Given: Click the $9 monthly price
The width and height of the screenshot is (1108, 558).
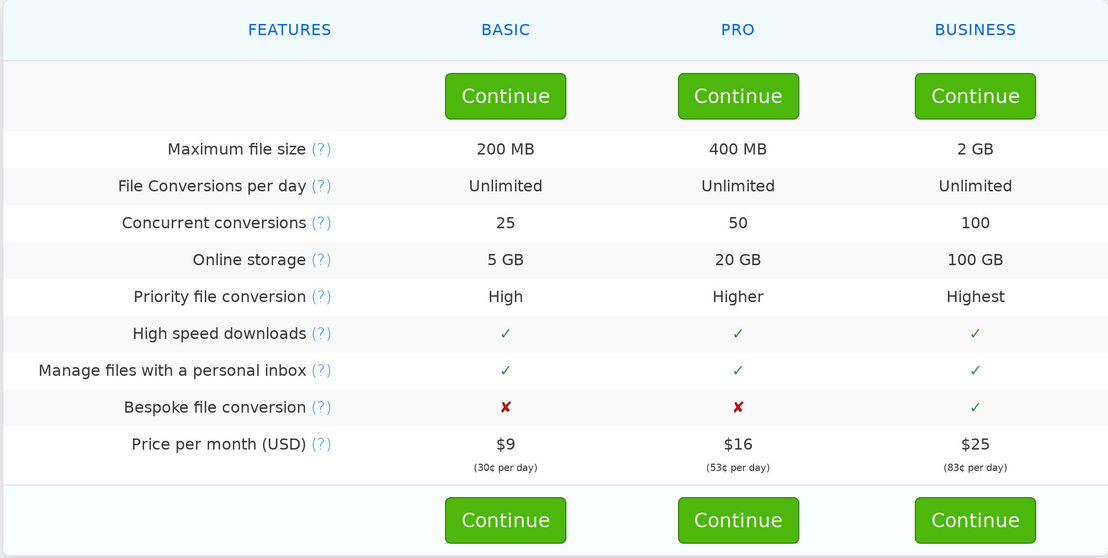Looking at the screenshot, I should tap(505, 444).
